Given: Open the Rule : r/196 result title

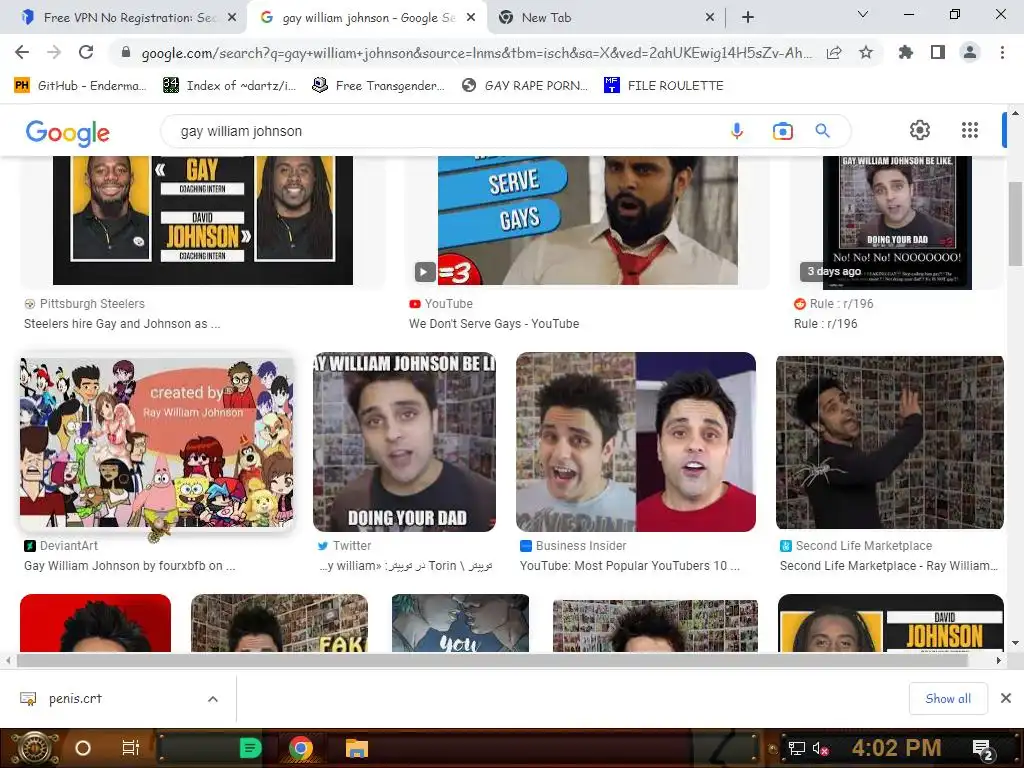Looking at the screenshot, I should 825,324.
